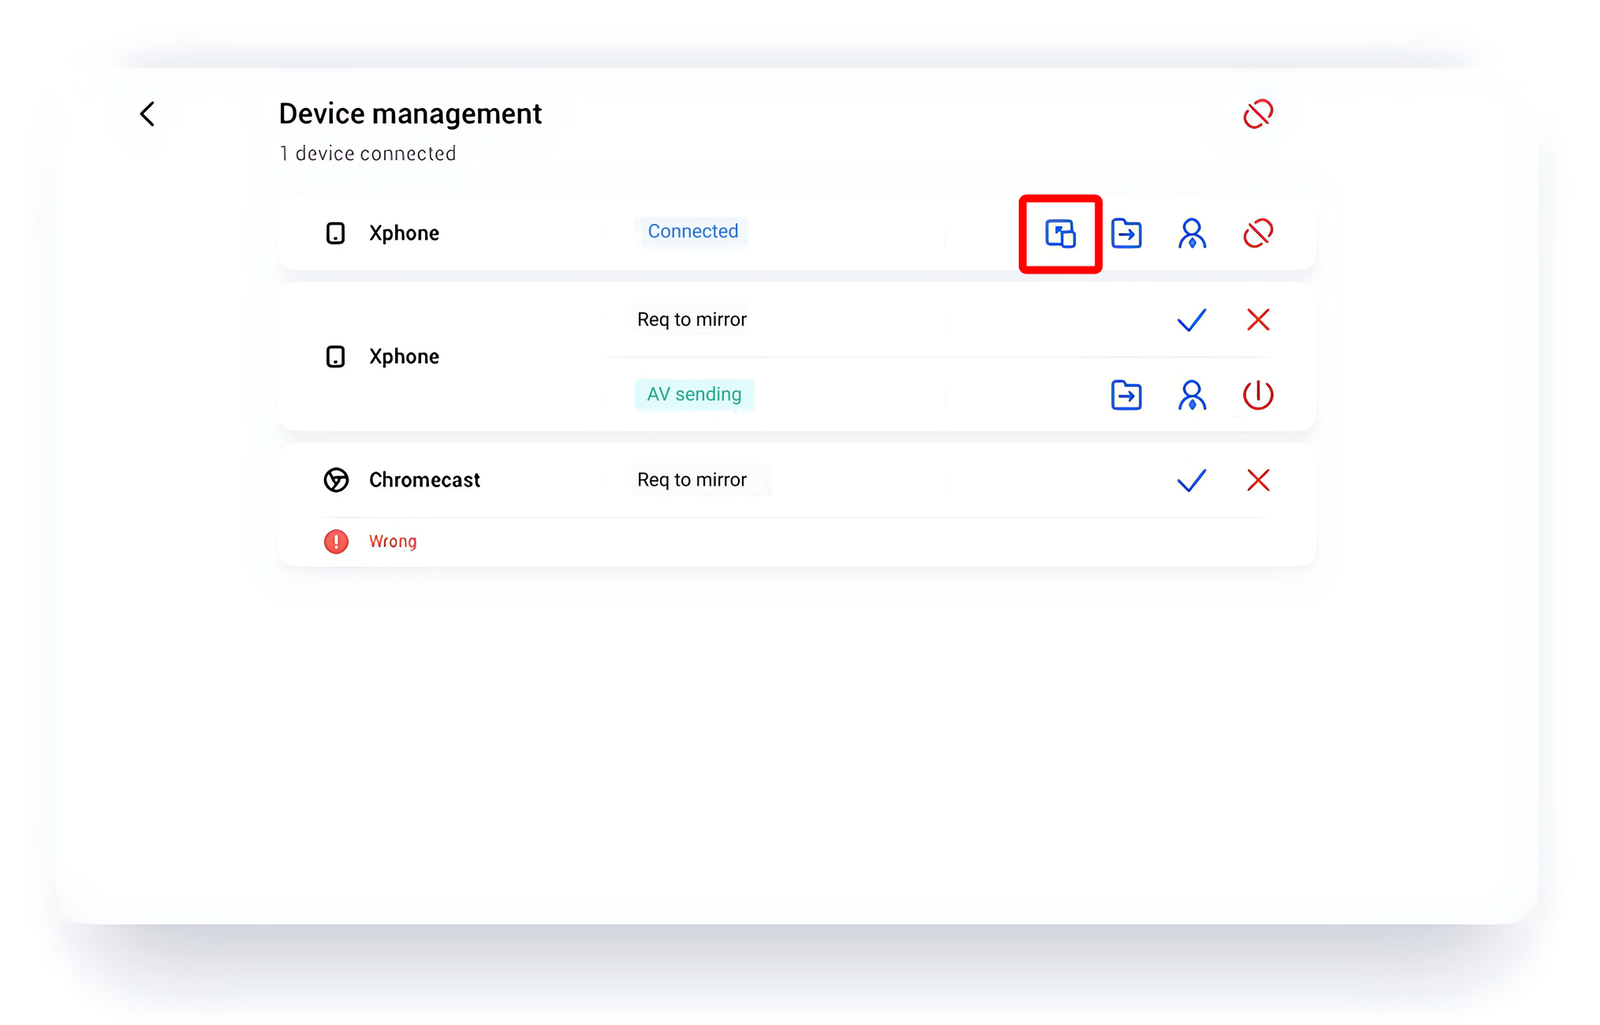Stop AV sending with the power icon

pyautogui.click(x=1257, y=395)
